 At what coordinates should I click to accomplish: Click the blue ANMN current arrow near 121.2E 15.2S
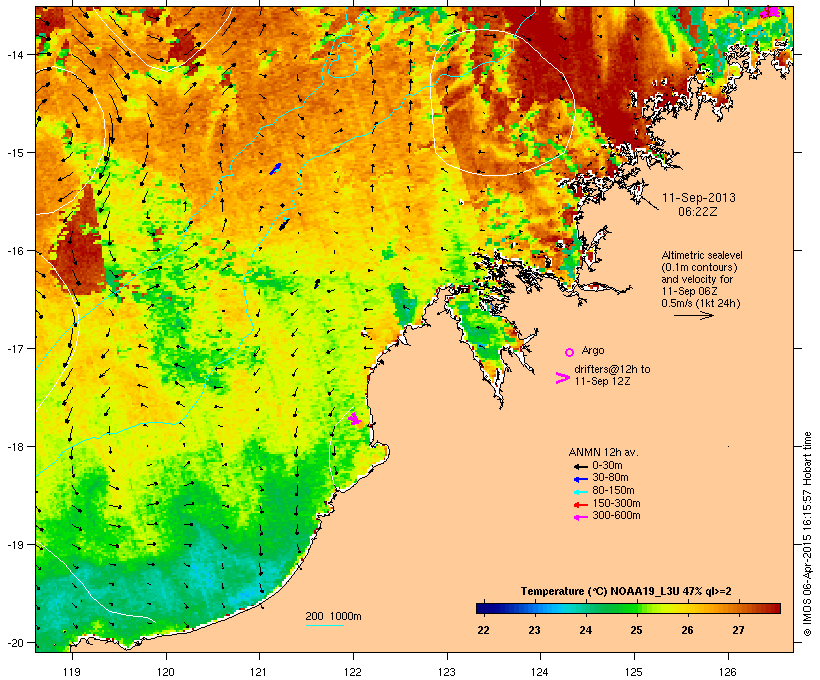coord(275,168)
